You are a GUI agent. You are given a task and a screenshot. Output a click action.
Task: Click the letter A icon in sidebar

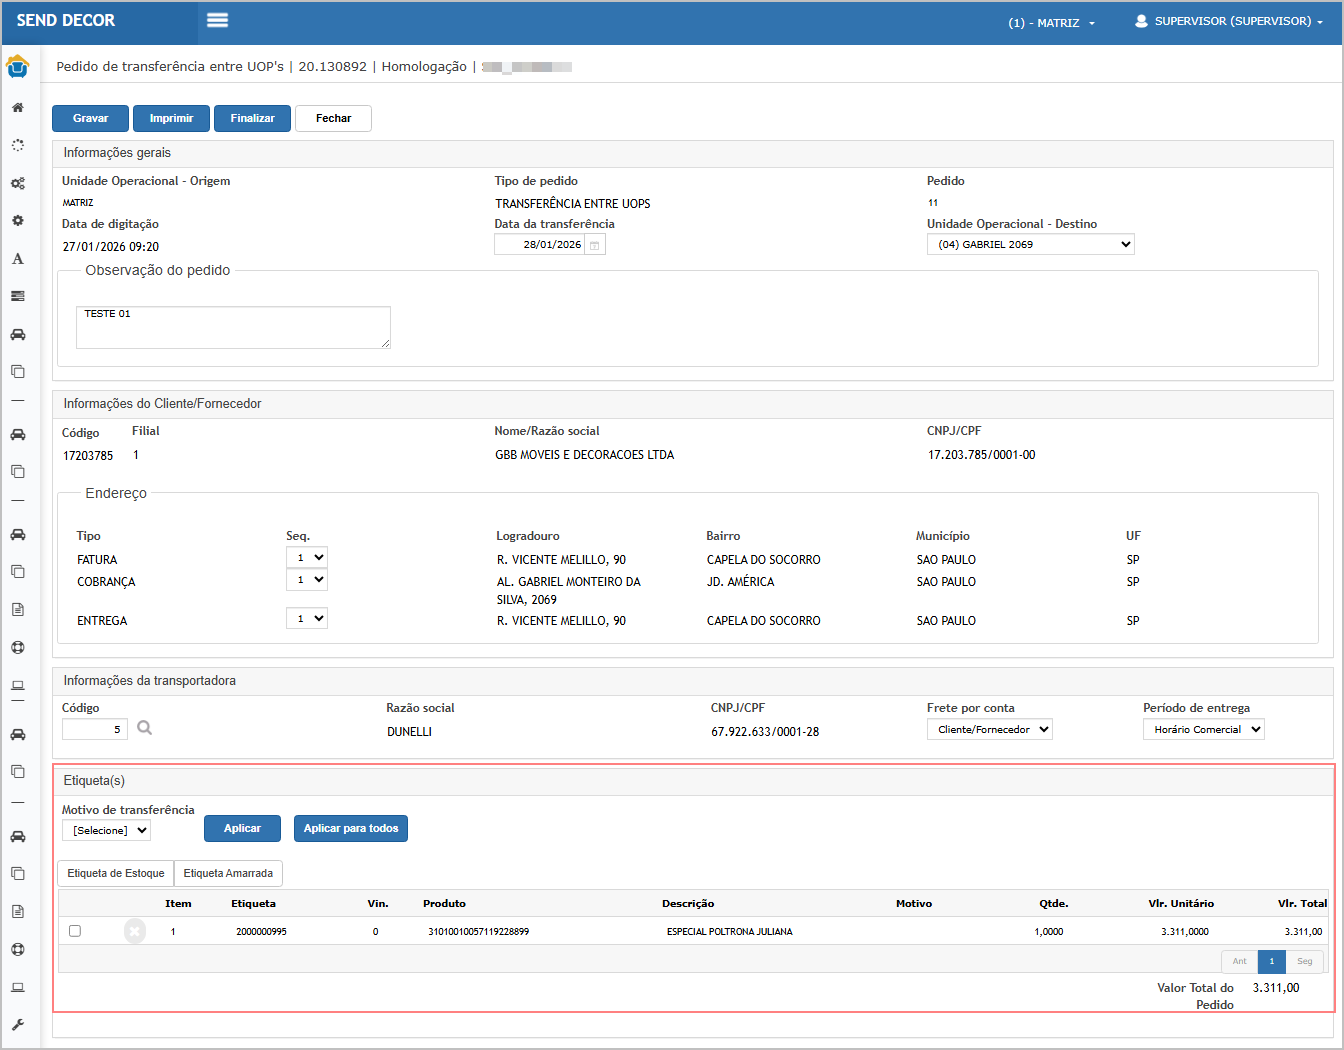(18, 259)
